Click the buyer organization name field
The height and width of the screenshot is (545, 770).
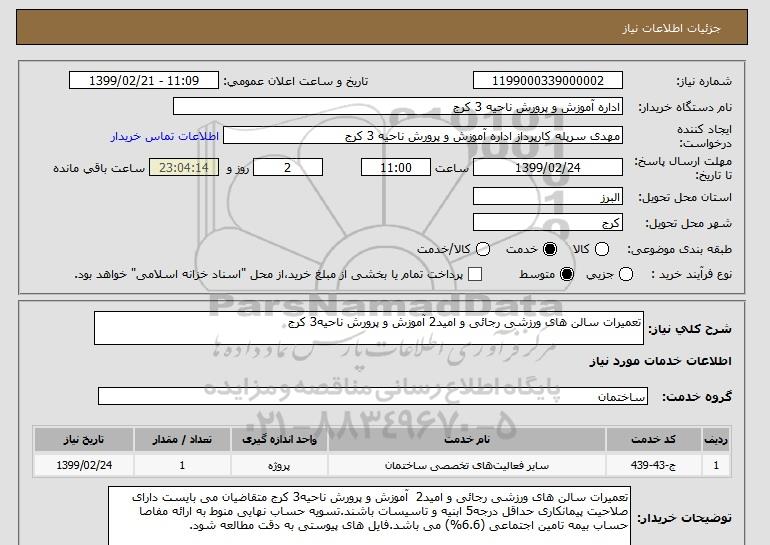(x=398, y=107)
